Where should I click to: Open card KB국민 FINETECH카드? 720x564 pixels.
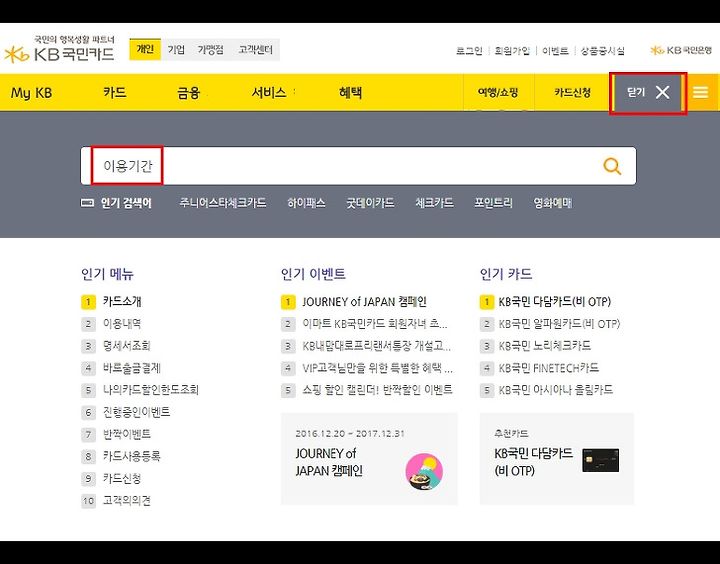click(549, 367)
